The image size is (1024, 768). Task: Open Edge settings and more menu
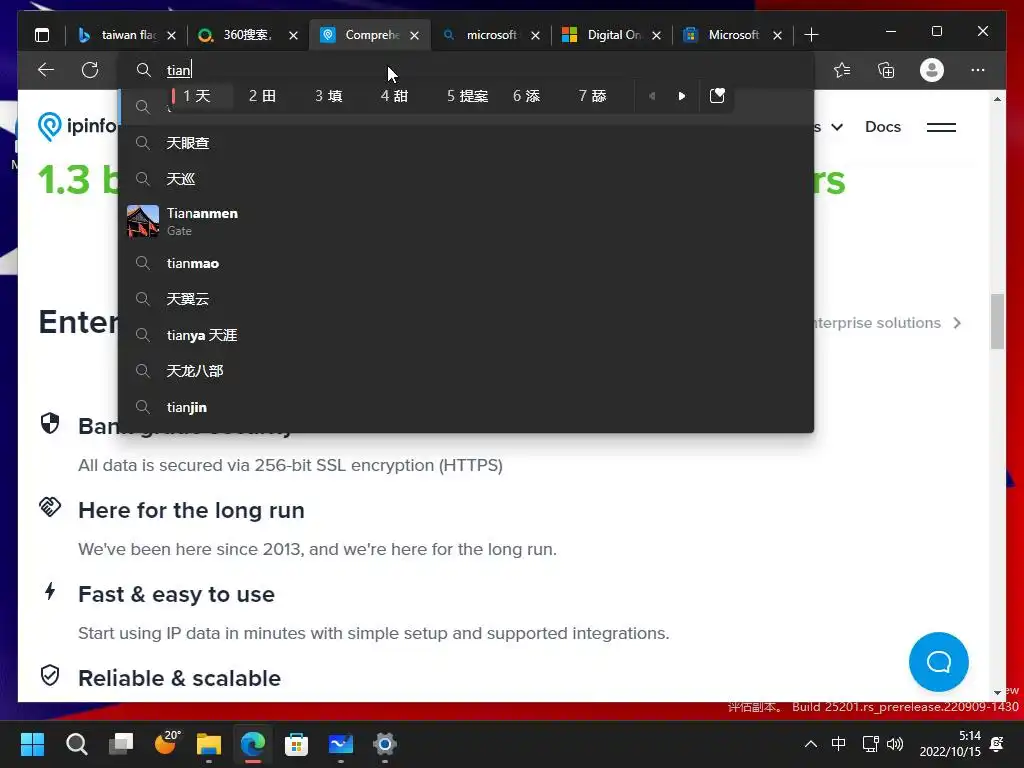point(978,70)
